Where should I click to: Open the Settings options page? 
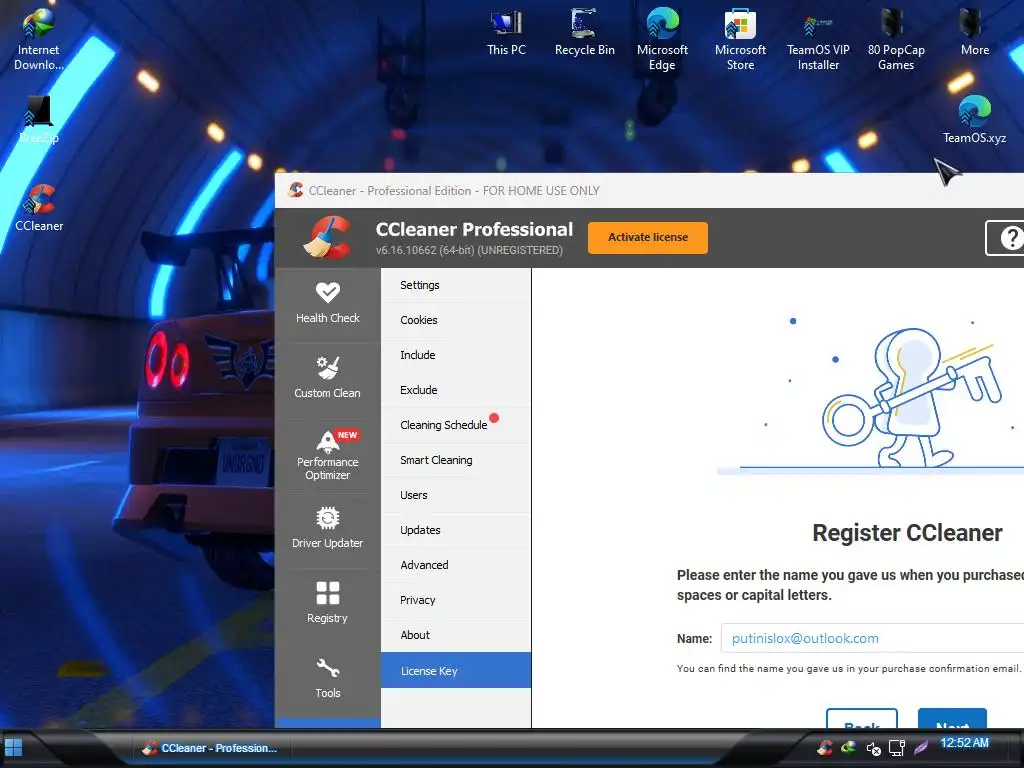[x=456, y=285]
